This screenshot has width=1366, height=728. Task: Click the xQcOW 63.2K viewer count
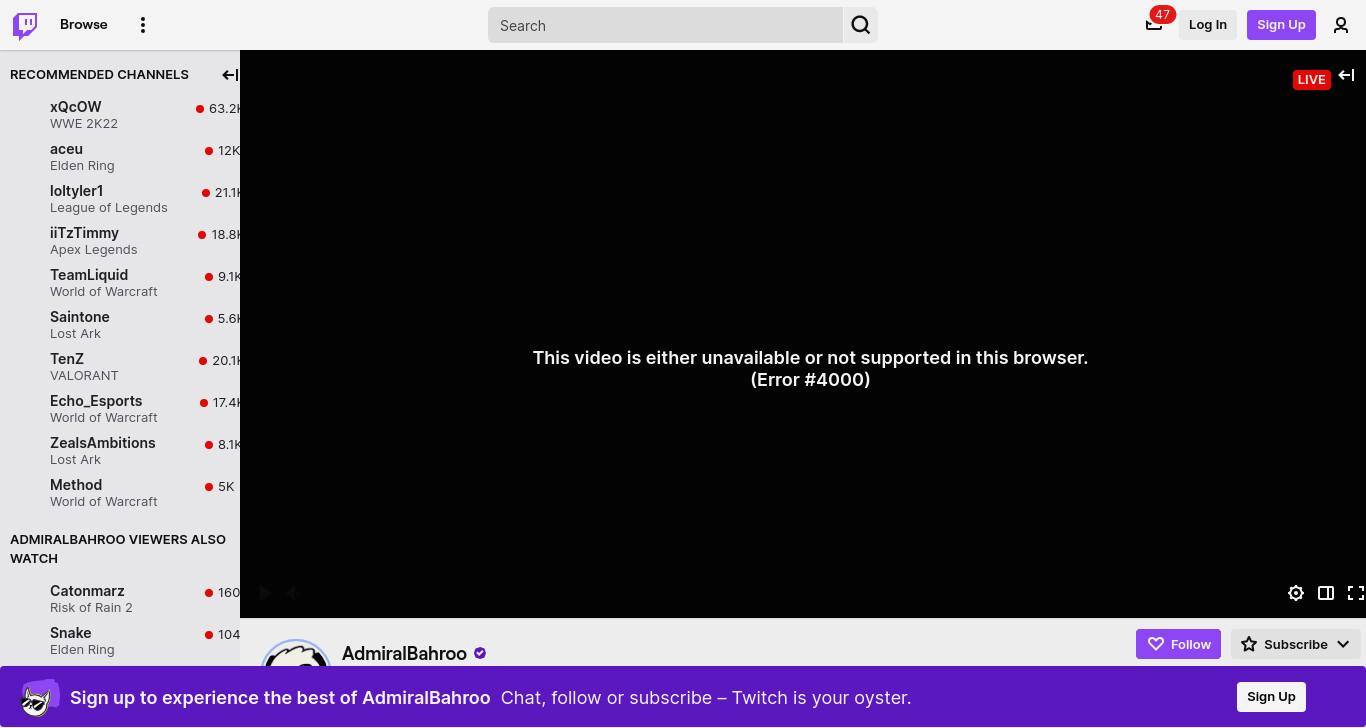click(x=220, y=108)
